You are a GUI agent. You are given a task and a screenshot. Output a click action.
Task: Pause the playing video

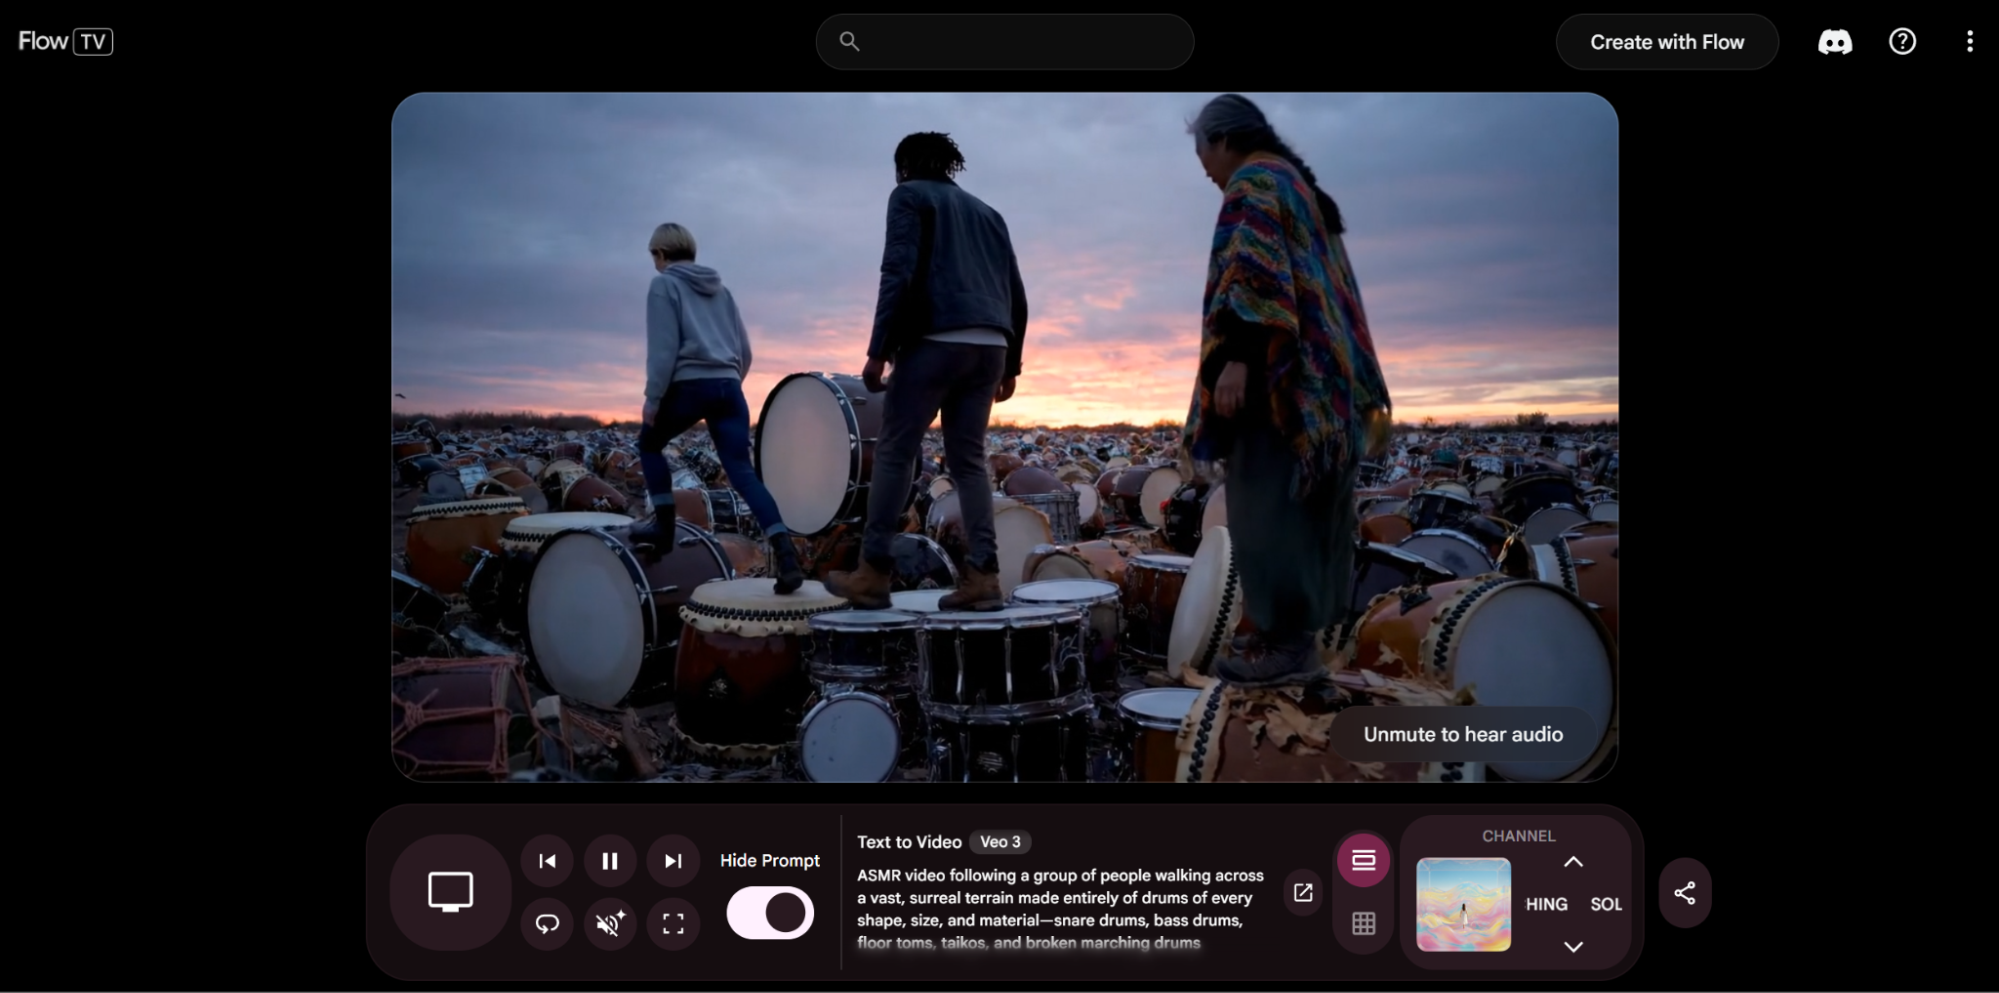tap(610, 861)
